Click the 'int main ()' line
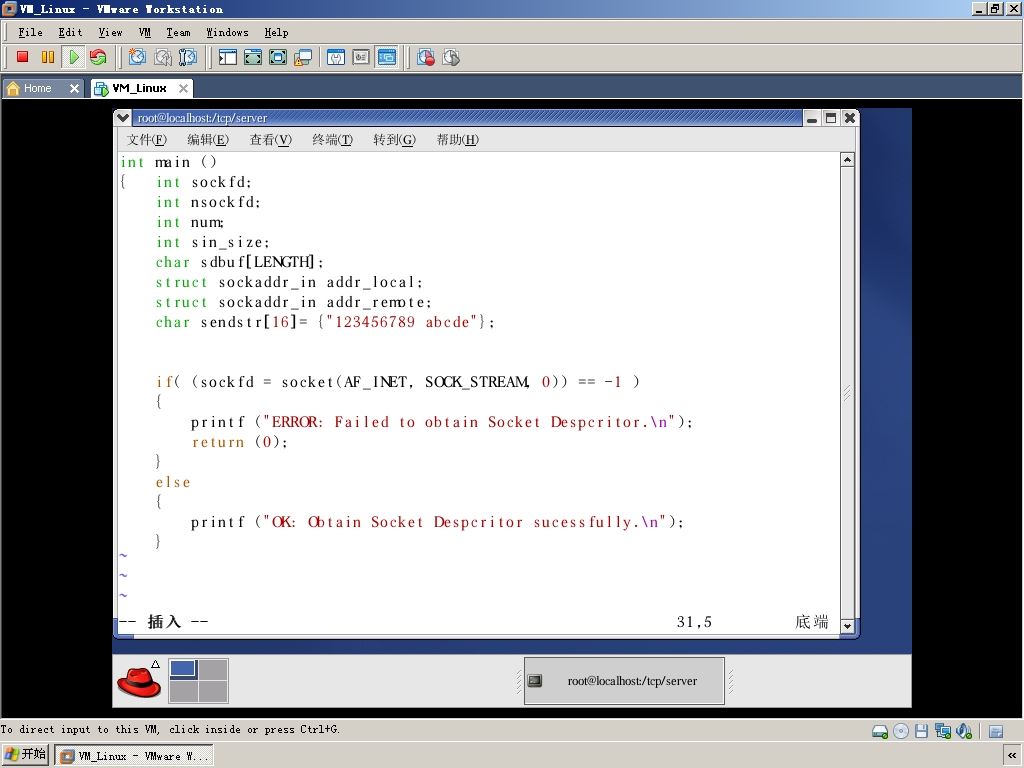Viewport: 1024px width, 768px height. click(168, 162)
